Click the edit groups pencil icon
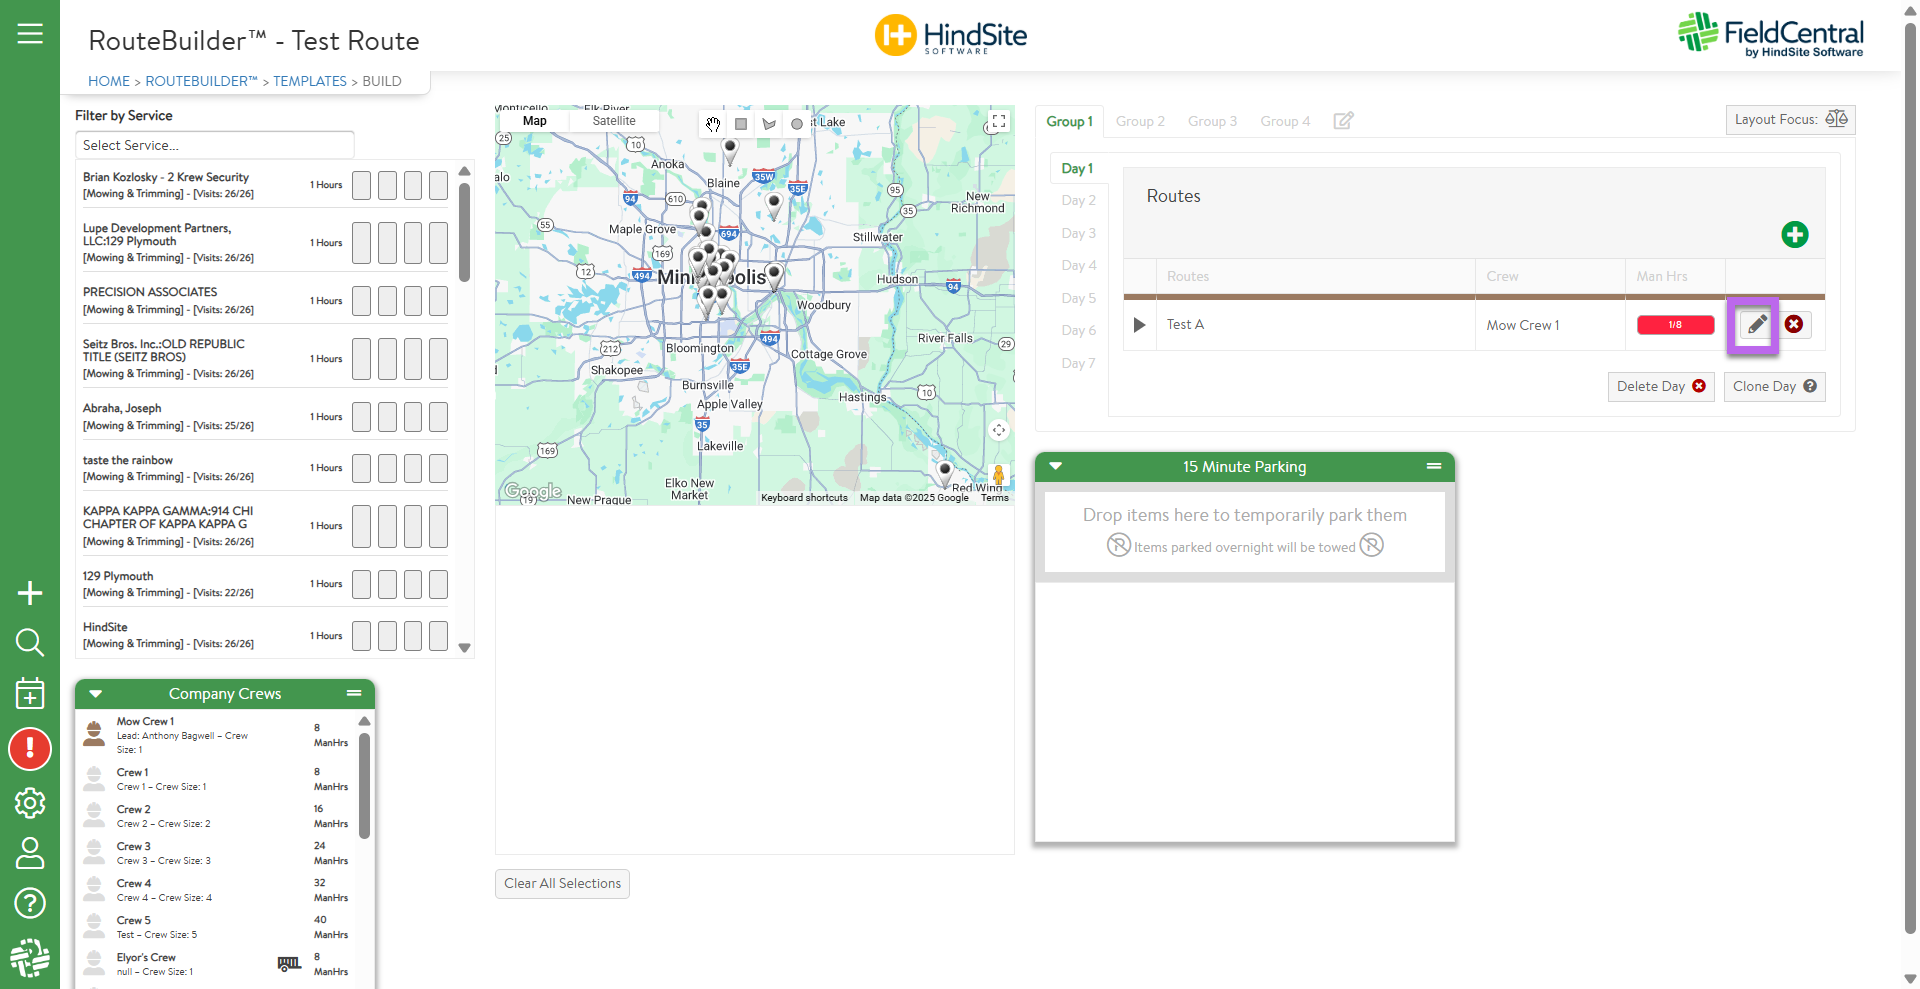Screen dimensions: 1920x989 [1343, 121]
